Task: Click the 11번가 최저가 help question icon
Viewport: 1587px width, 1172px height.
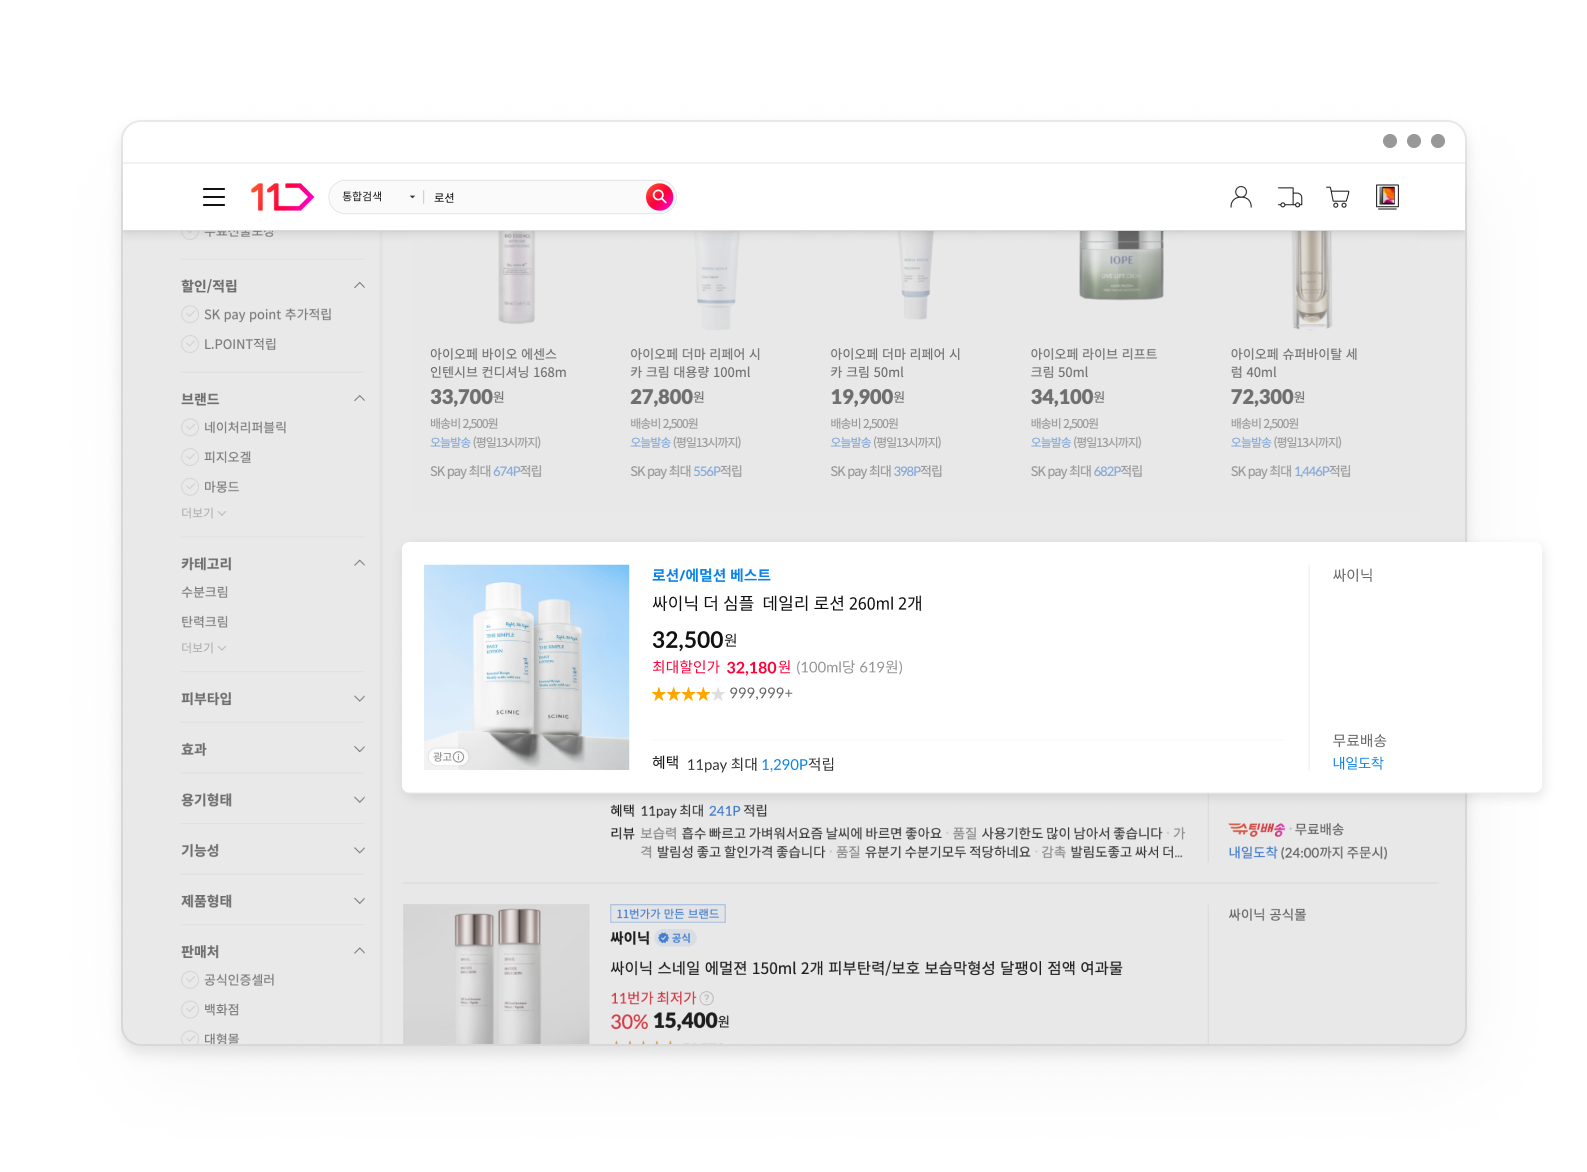Action: 707,998
